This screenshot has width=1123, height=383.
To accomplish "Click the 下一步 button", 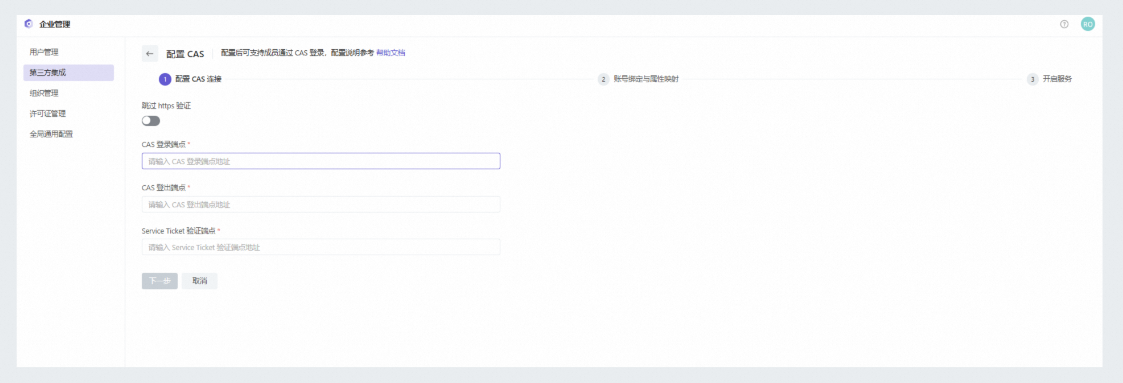I will point(160,281).
